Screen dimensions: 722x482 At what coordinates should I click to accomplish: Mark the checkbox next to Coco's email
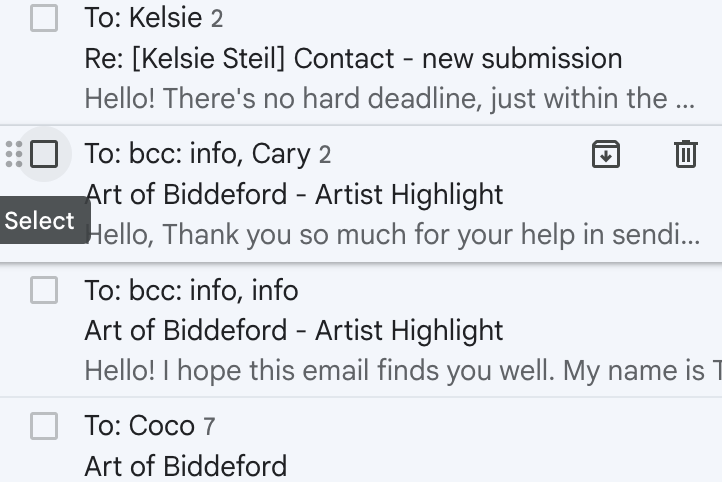click(x=44, y=426)
